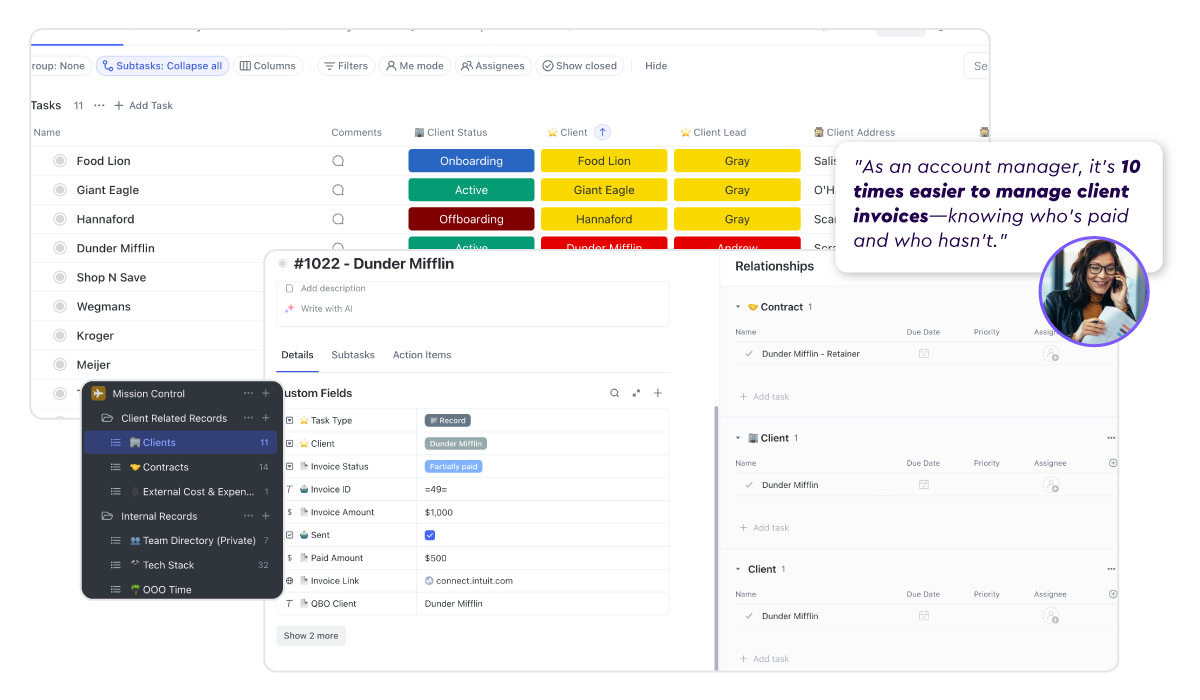Screen dimensions: 1200x700
Task: Open comments for Food Lion task
Action: coord(338,161)
